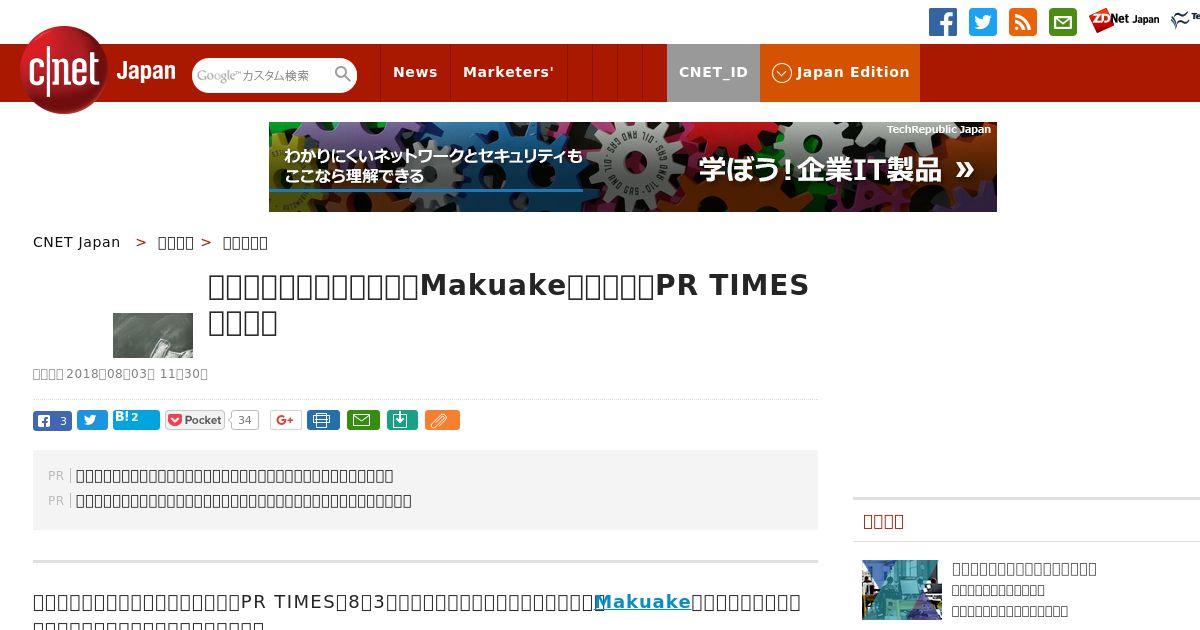Image resolution: width=1200 pixels, height=630 pixels.
Task: Tweet this article via share bar
Action: (x=92, y=420)
